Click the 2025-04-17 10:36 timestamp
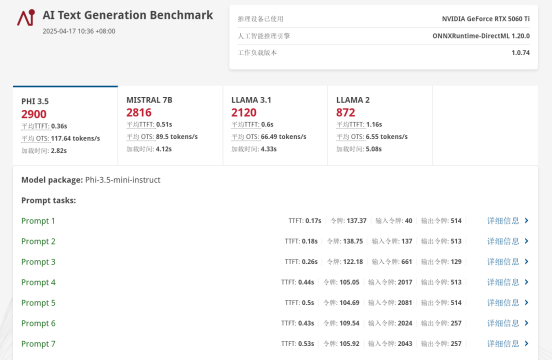Viewport: 553px width, 361px height. coord(79,31)
